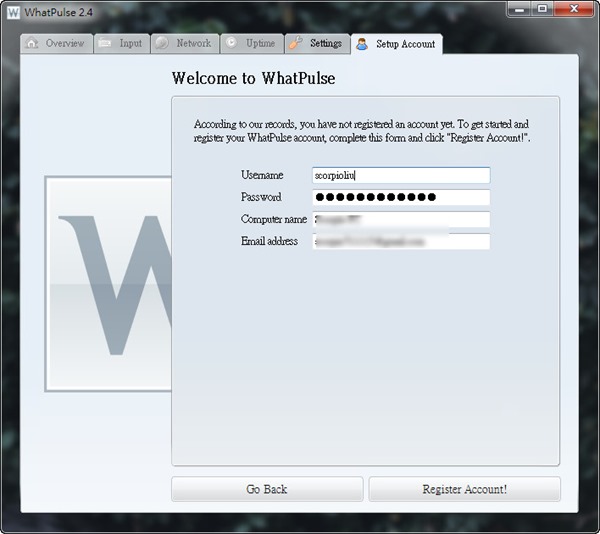This screenshot has height=534, width=600.
Task: Select the Setup Account tab
Action: click(x=397, y=44)
